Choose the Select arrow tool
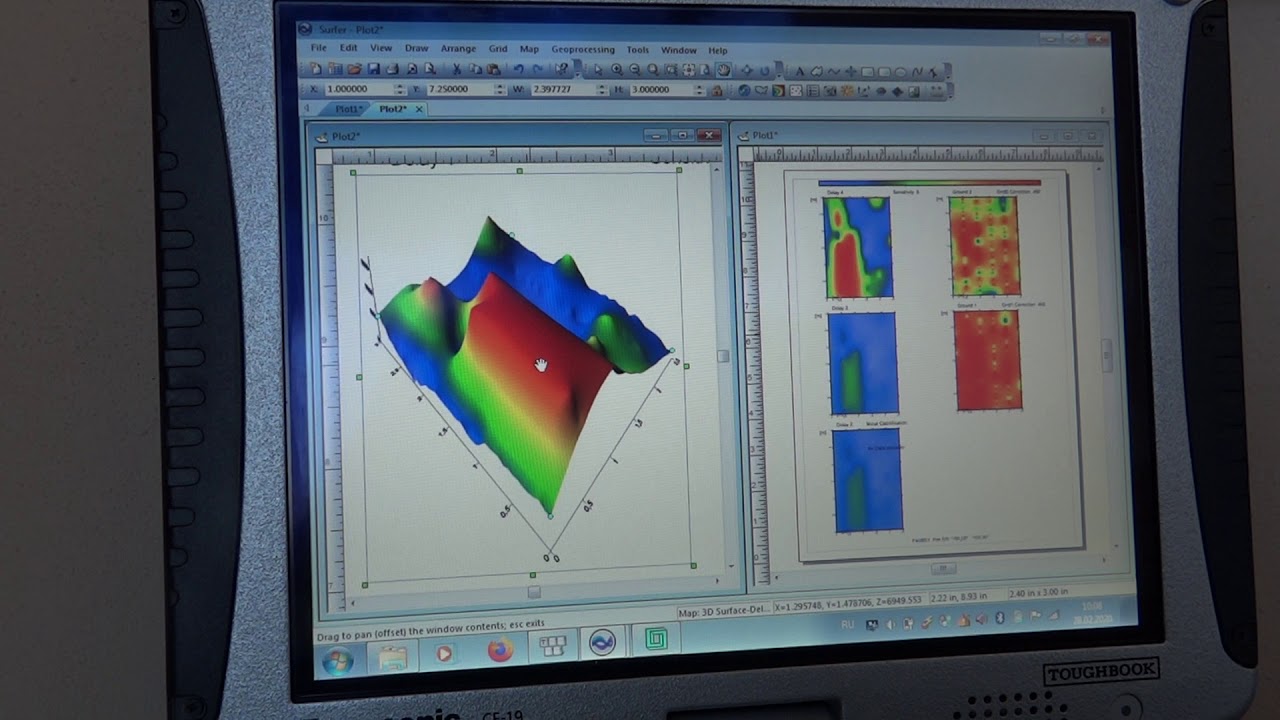 pos(597,69)
